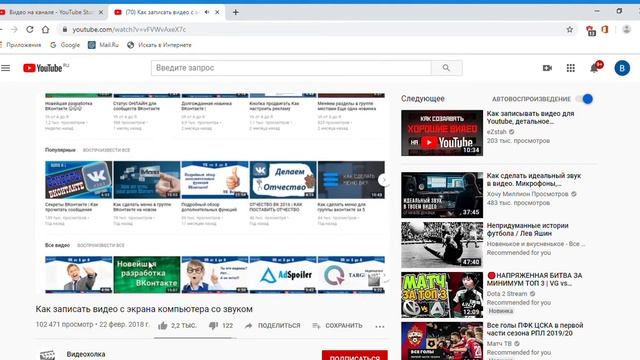The height and width of the screenshot is (360, 640).
Task: Open the boy with glasses thumbnail
Action: click(215, 275)
